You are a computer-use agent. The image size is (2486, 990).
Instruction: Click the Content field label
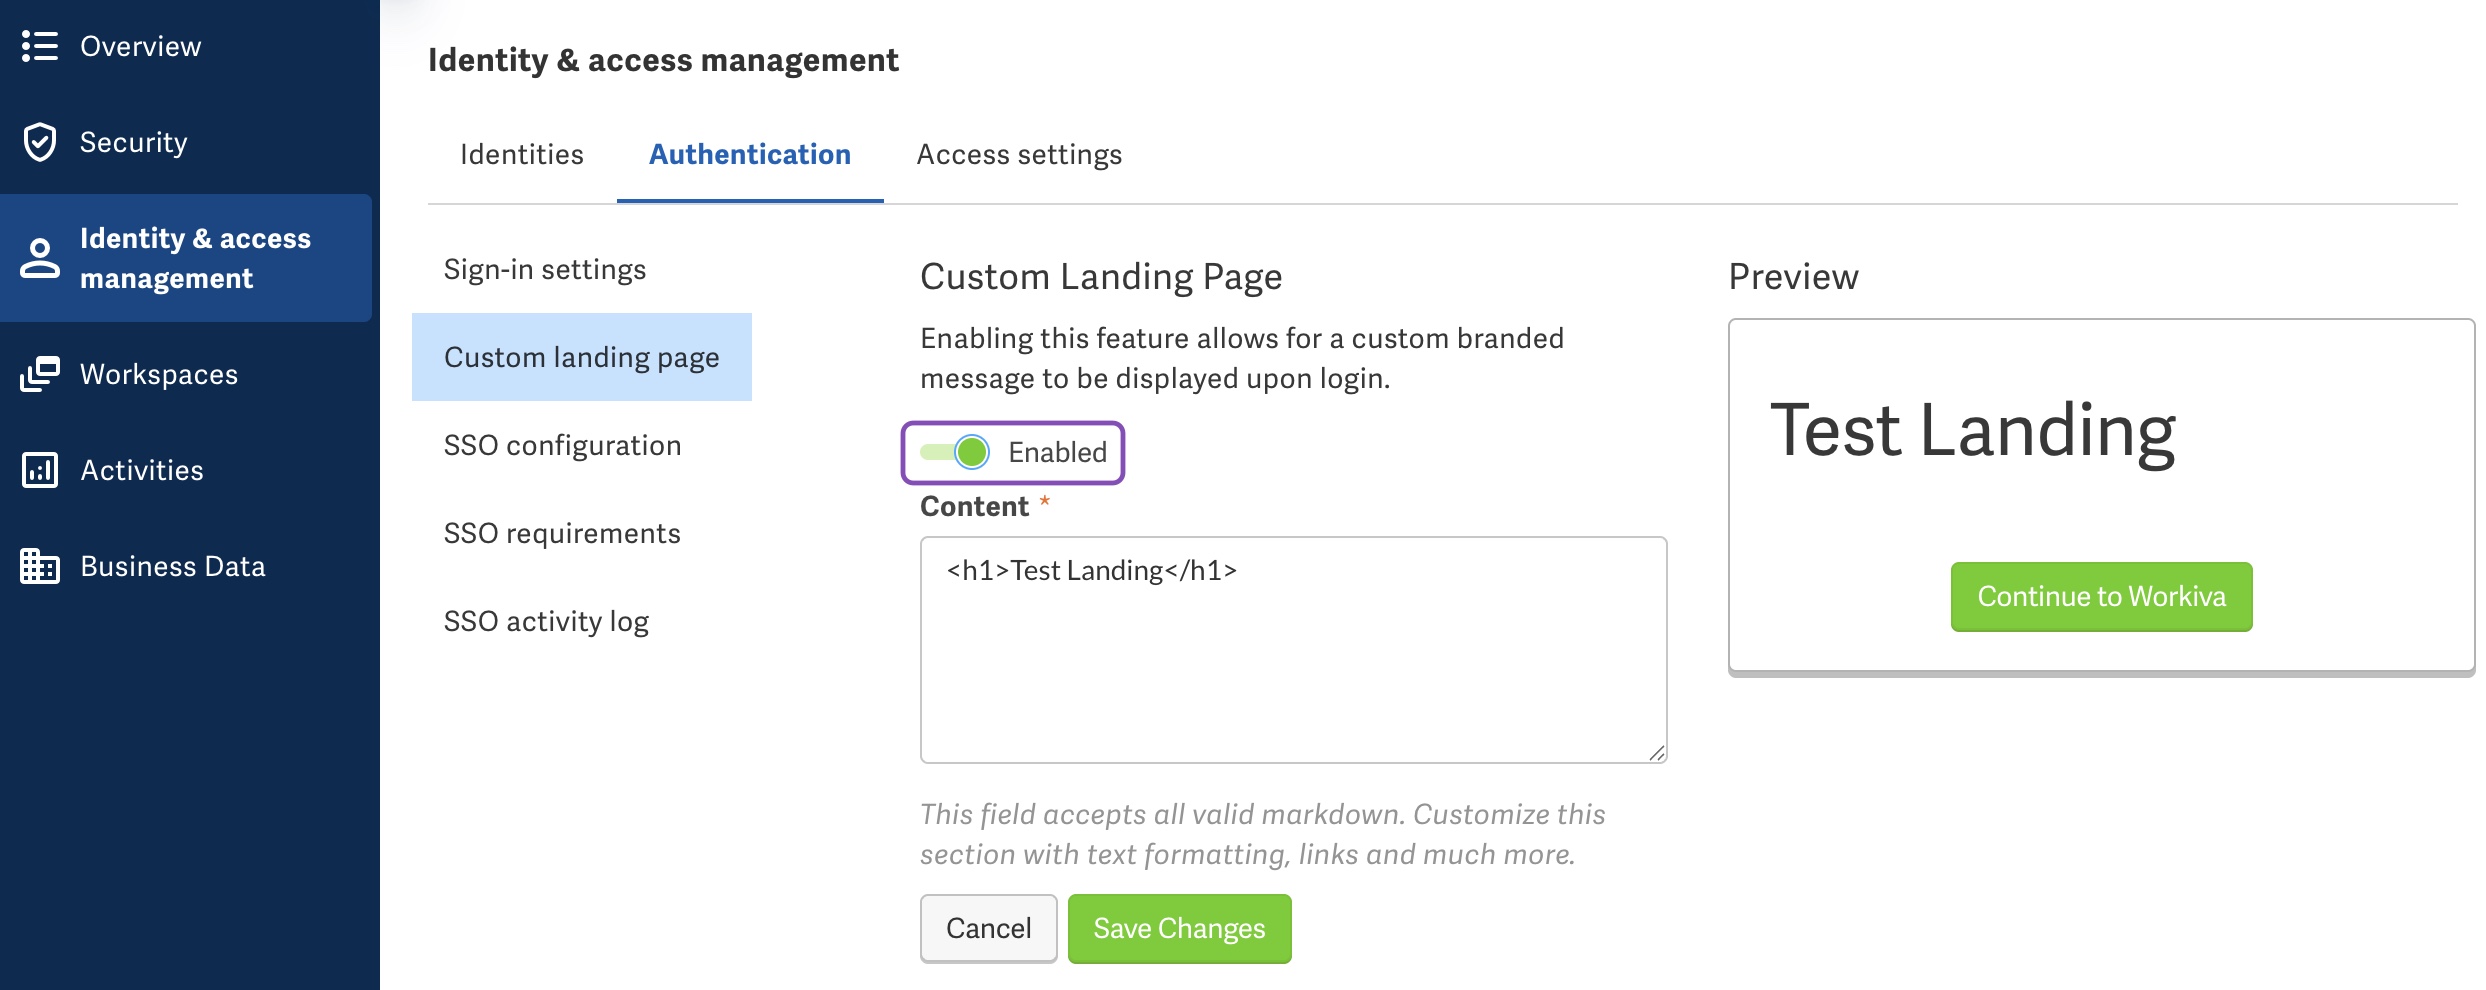[974, 506]
